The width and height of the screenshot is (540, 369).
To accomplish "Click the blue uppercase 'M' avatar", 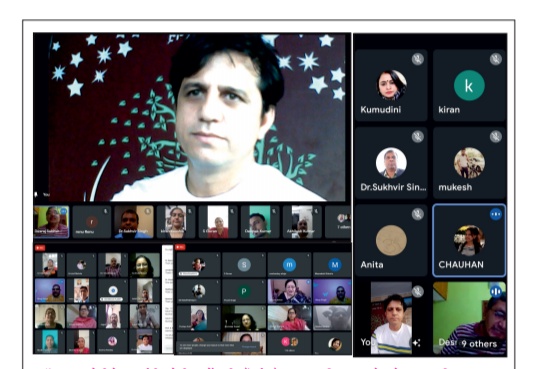I will [x=334, y=265].
